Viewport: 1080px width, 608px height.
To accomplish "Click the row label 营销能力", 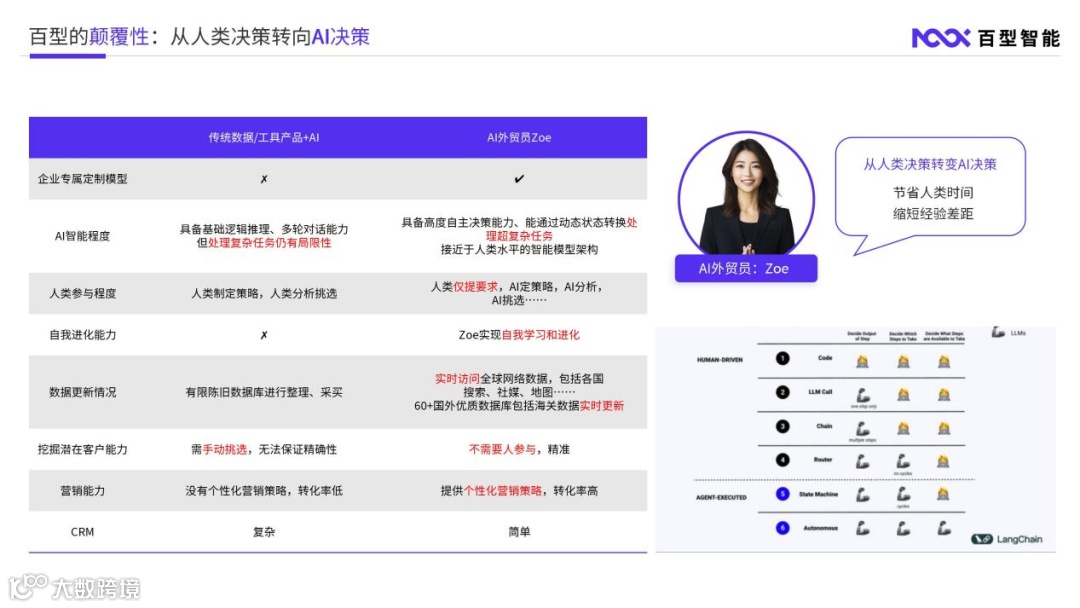I will point(83,491).
